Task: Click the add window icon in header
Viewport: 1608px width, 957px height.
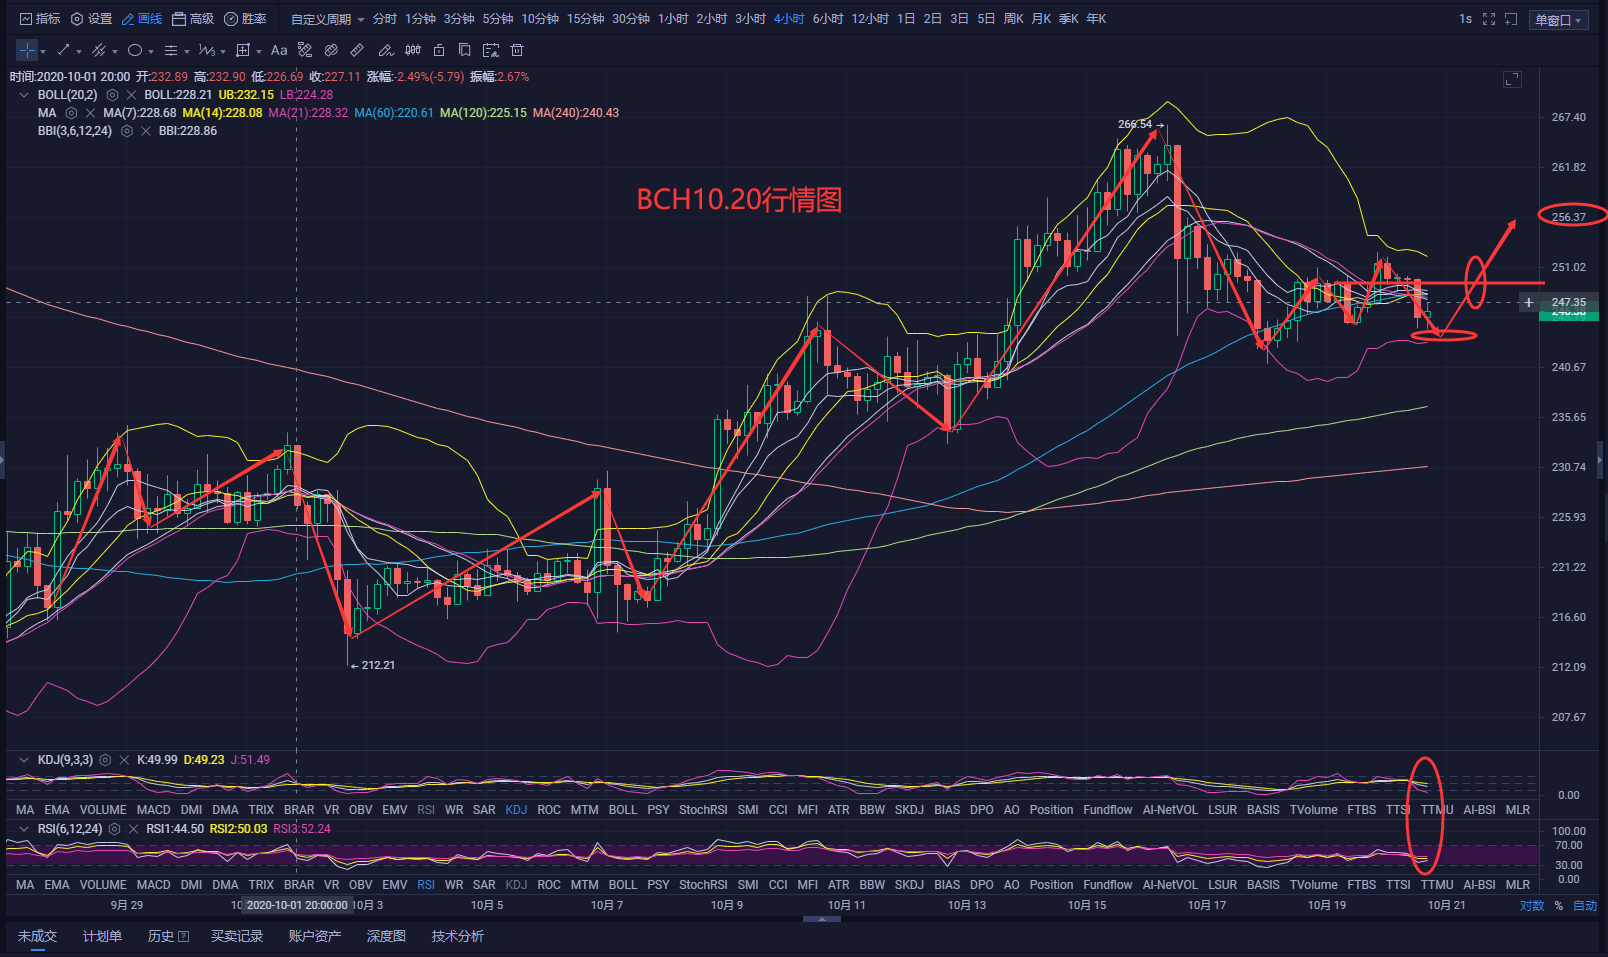Action: pos(1511,19)
